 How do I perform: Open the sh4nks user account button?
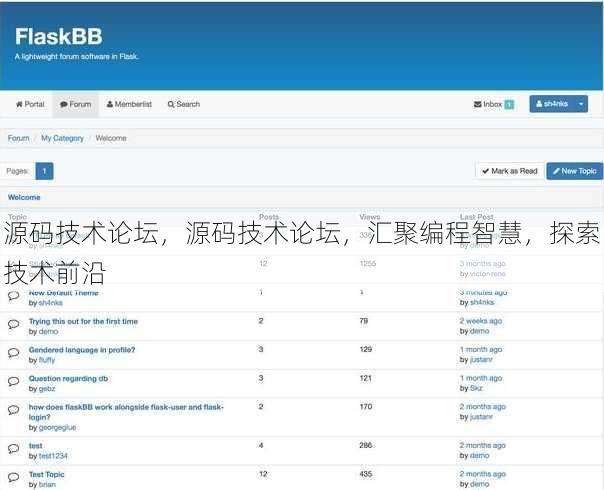(552, 104)
